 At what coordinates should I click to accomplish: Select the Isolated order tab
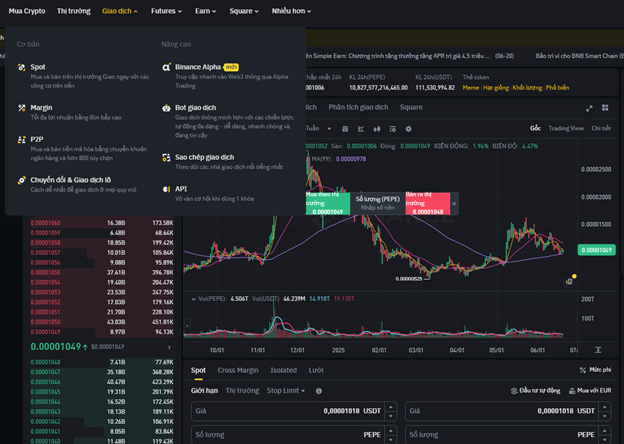[x=283, y=370]
